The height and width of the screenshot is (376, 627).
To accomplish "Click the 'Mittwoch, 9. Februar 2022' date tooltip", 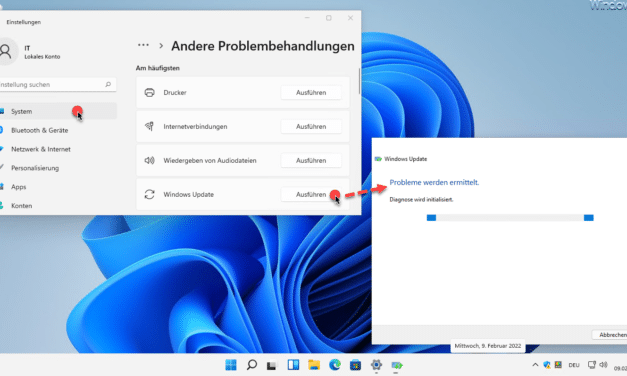I will point(488,346).
